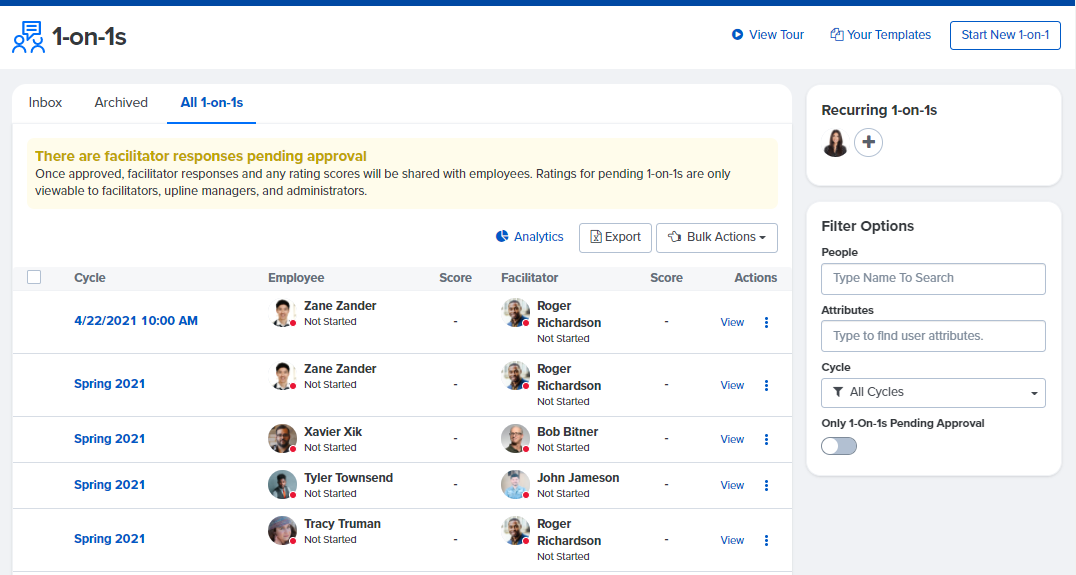Click the Facilitator column header
This screenshot has height=575, width=1076.
click(529, 278)
